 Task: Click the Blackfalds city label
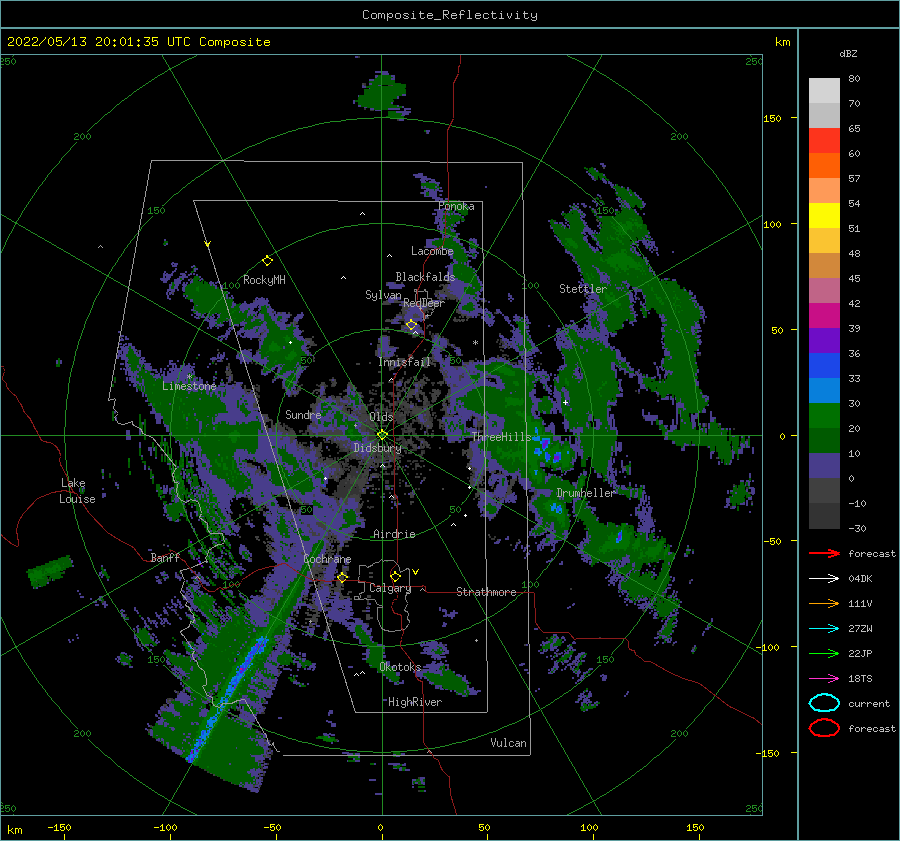tap(425, 277)
